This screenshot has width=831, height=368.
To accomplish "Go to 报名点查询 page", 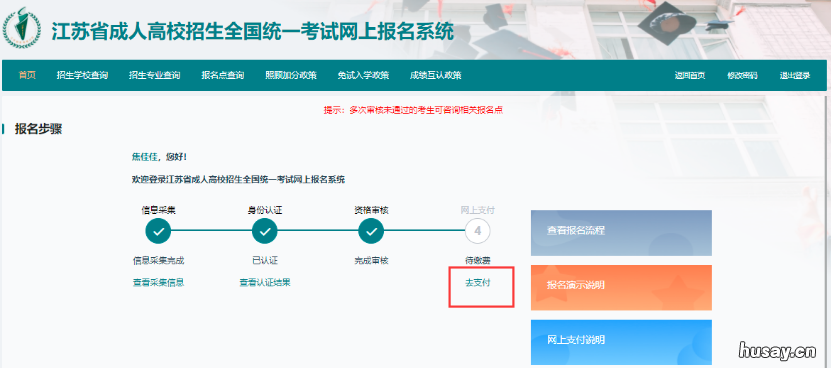I will (x=223, y=75).
